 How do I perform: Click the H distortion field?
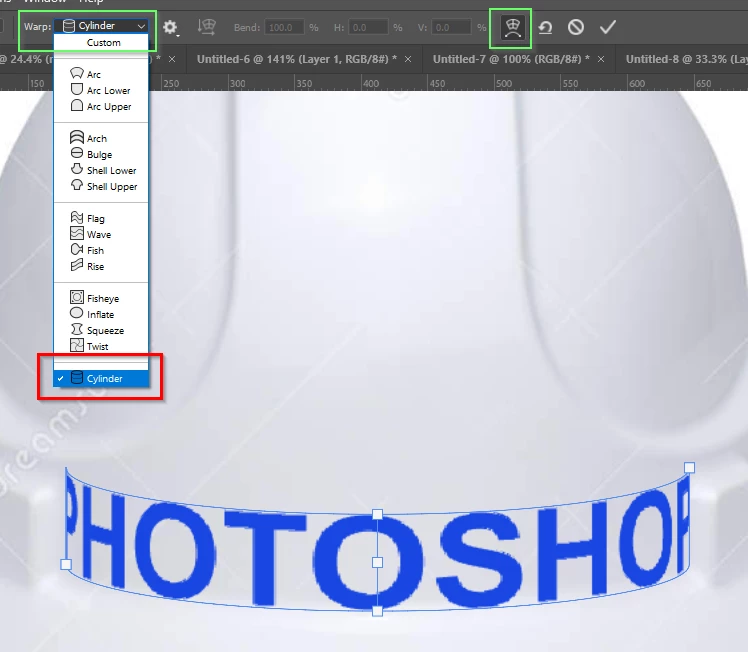click(x=368, y=27)
